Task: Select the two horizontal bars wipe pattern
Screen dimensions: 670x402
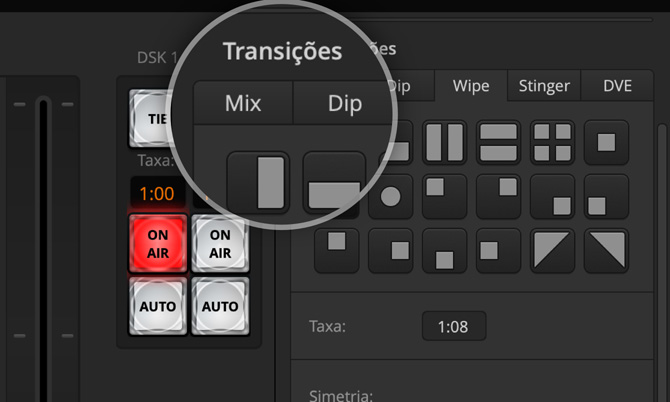Action: 499,142
